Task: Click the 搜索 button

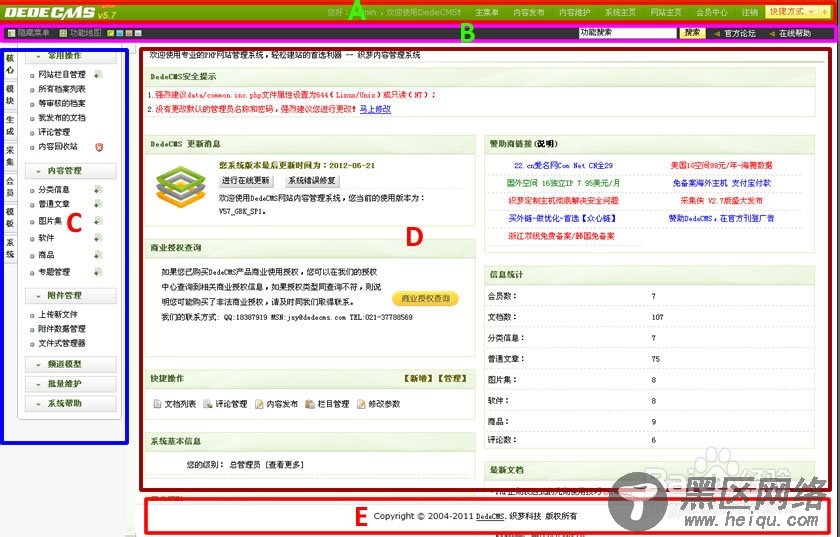Action: [692, 33]
